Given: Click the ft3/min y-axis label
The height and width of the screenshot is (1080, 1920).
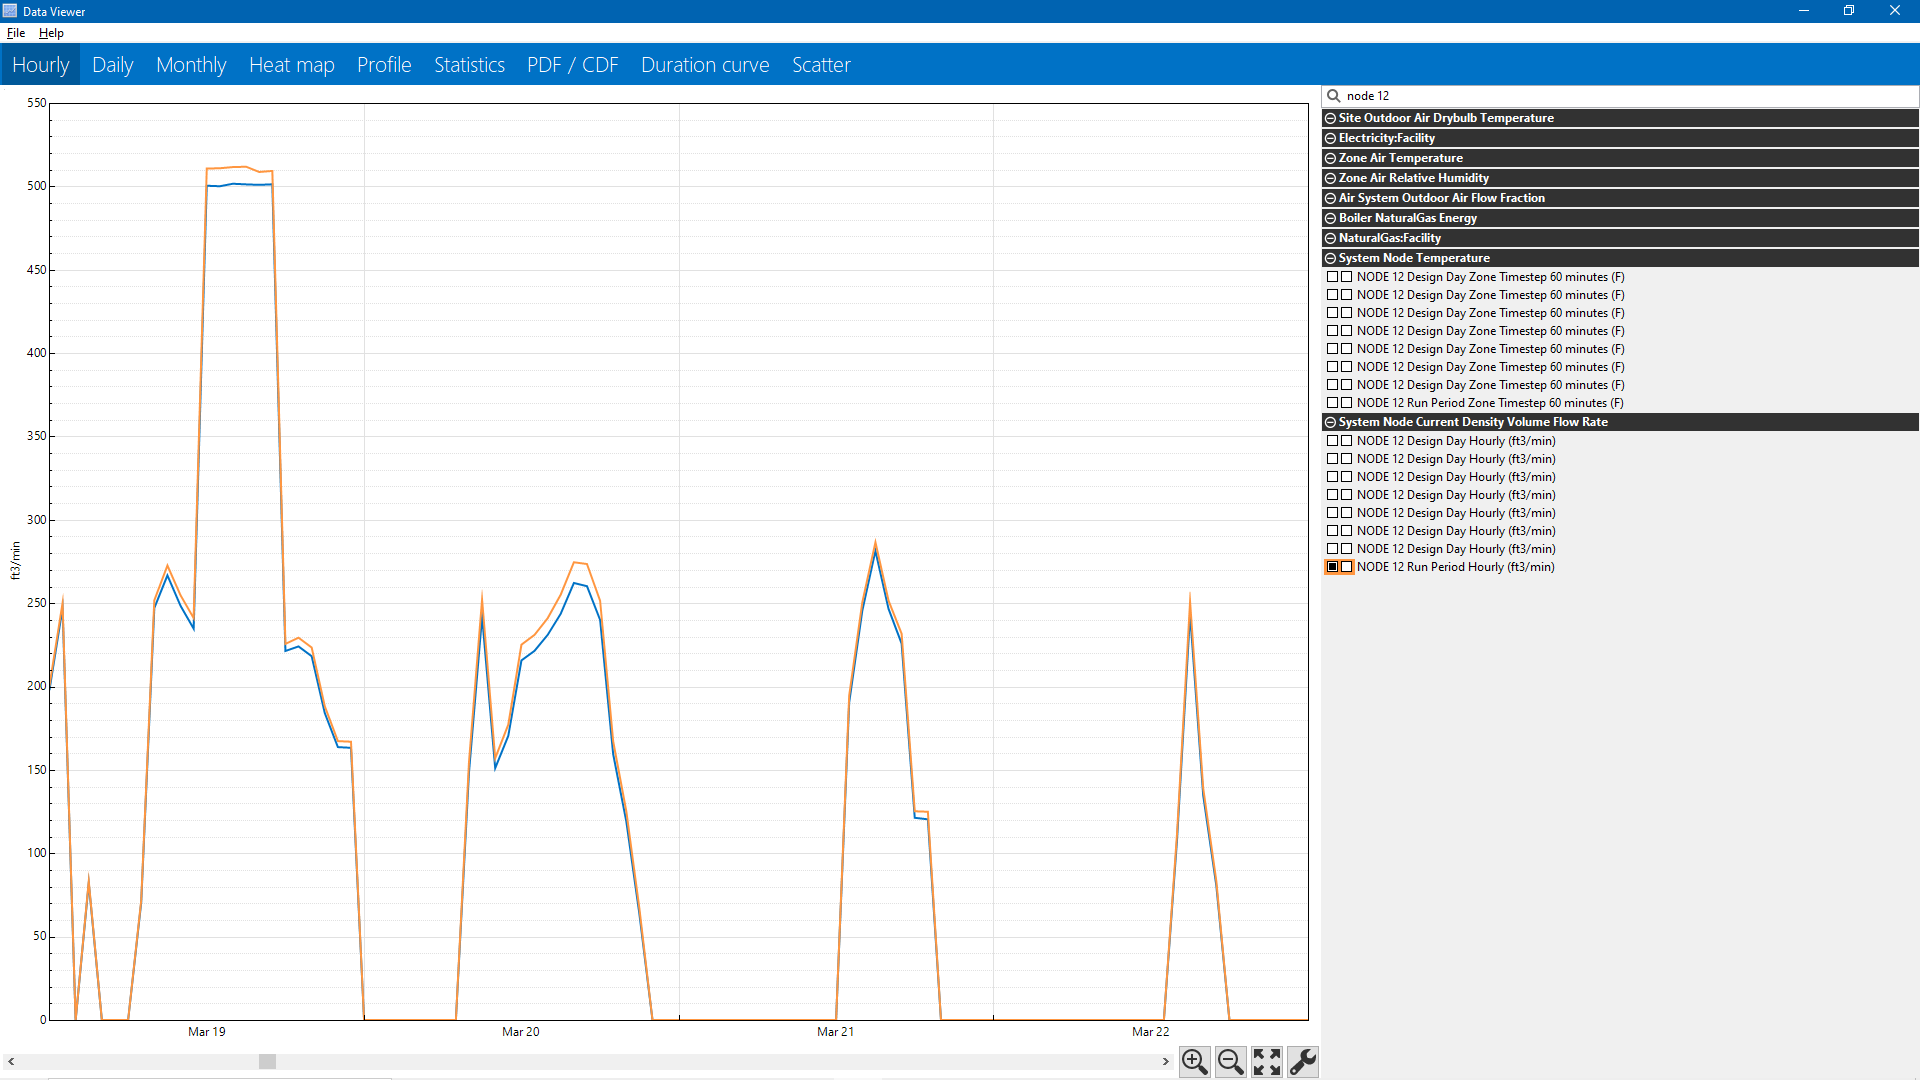Looking at the screenshot, I should click(15, 561).
